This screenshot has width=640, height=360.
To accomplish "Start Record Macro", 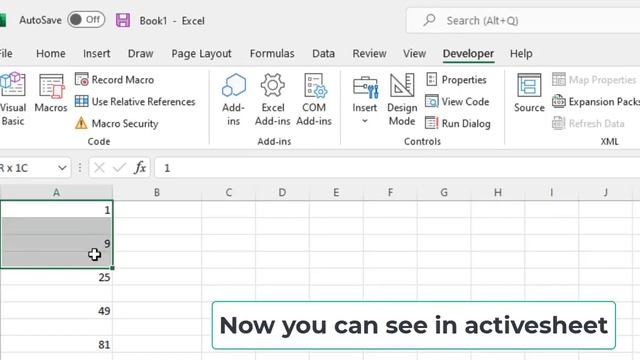I will click(x=115, y=80).
